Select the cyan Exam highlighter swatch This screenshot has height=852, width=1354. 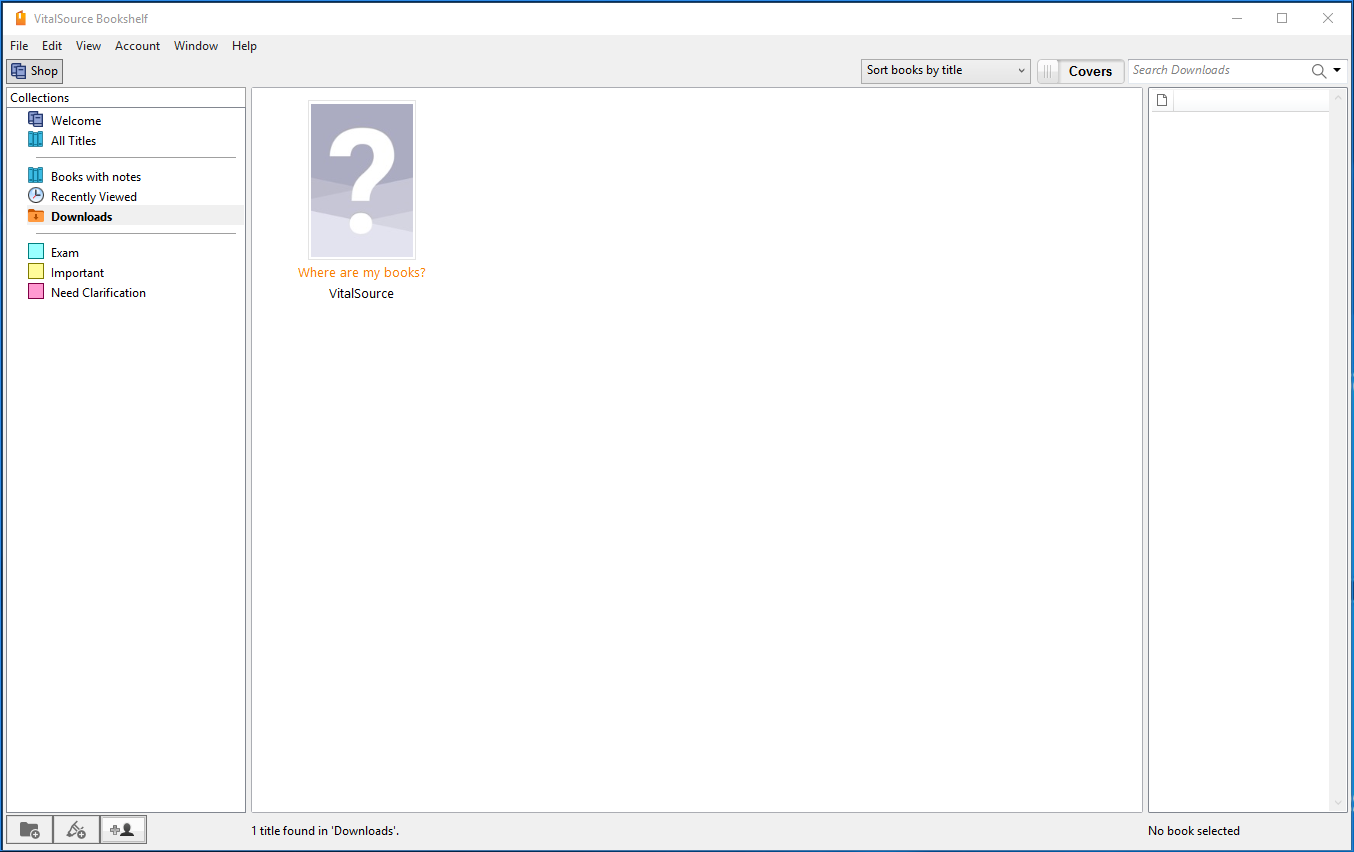click(x=36, y=252)
